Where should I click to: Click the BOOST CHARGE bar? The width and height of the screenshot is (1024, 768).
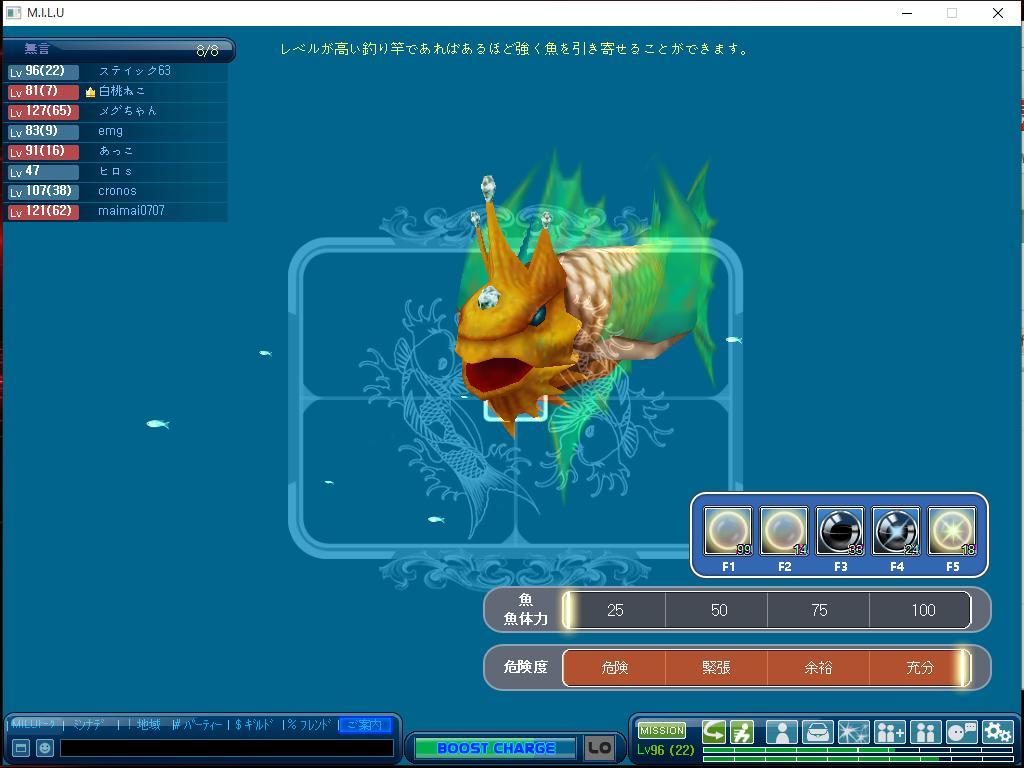click(x=495, y=748)
